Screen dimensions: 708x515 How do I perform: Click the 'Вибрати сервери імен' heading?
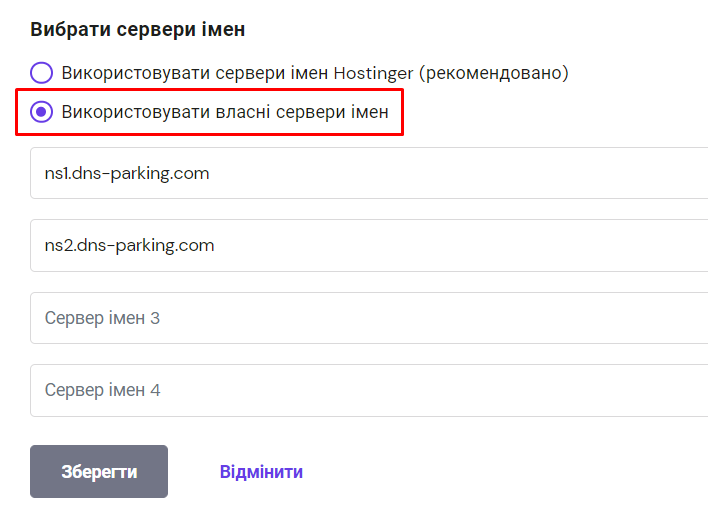point(138,29)
